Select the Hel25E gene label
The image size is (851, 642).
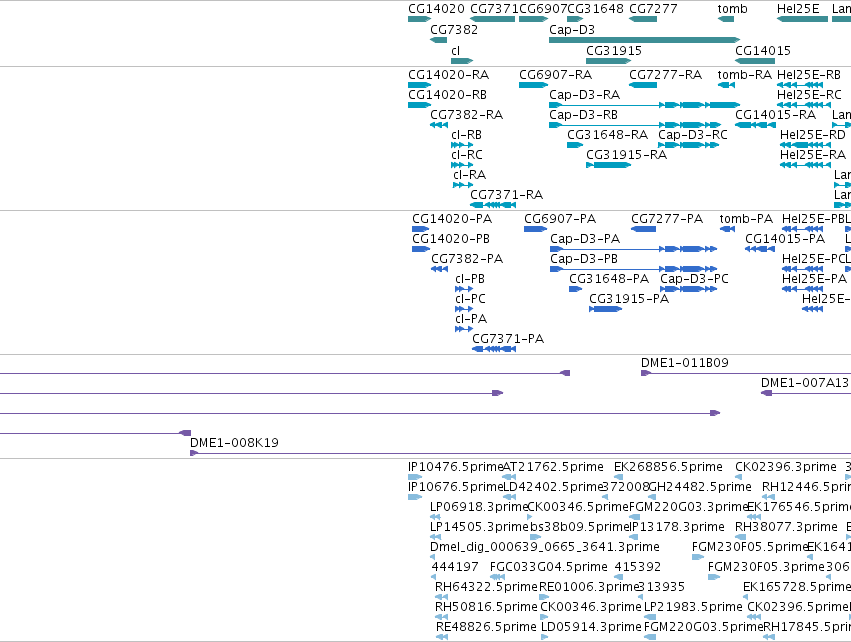[798, 9]
